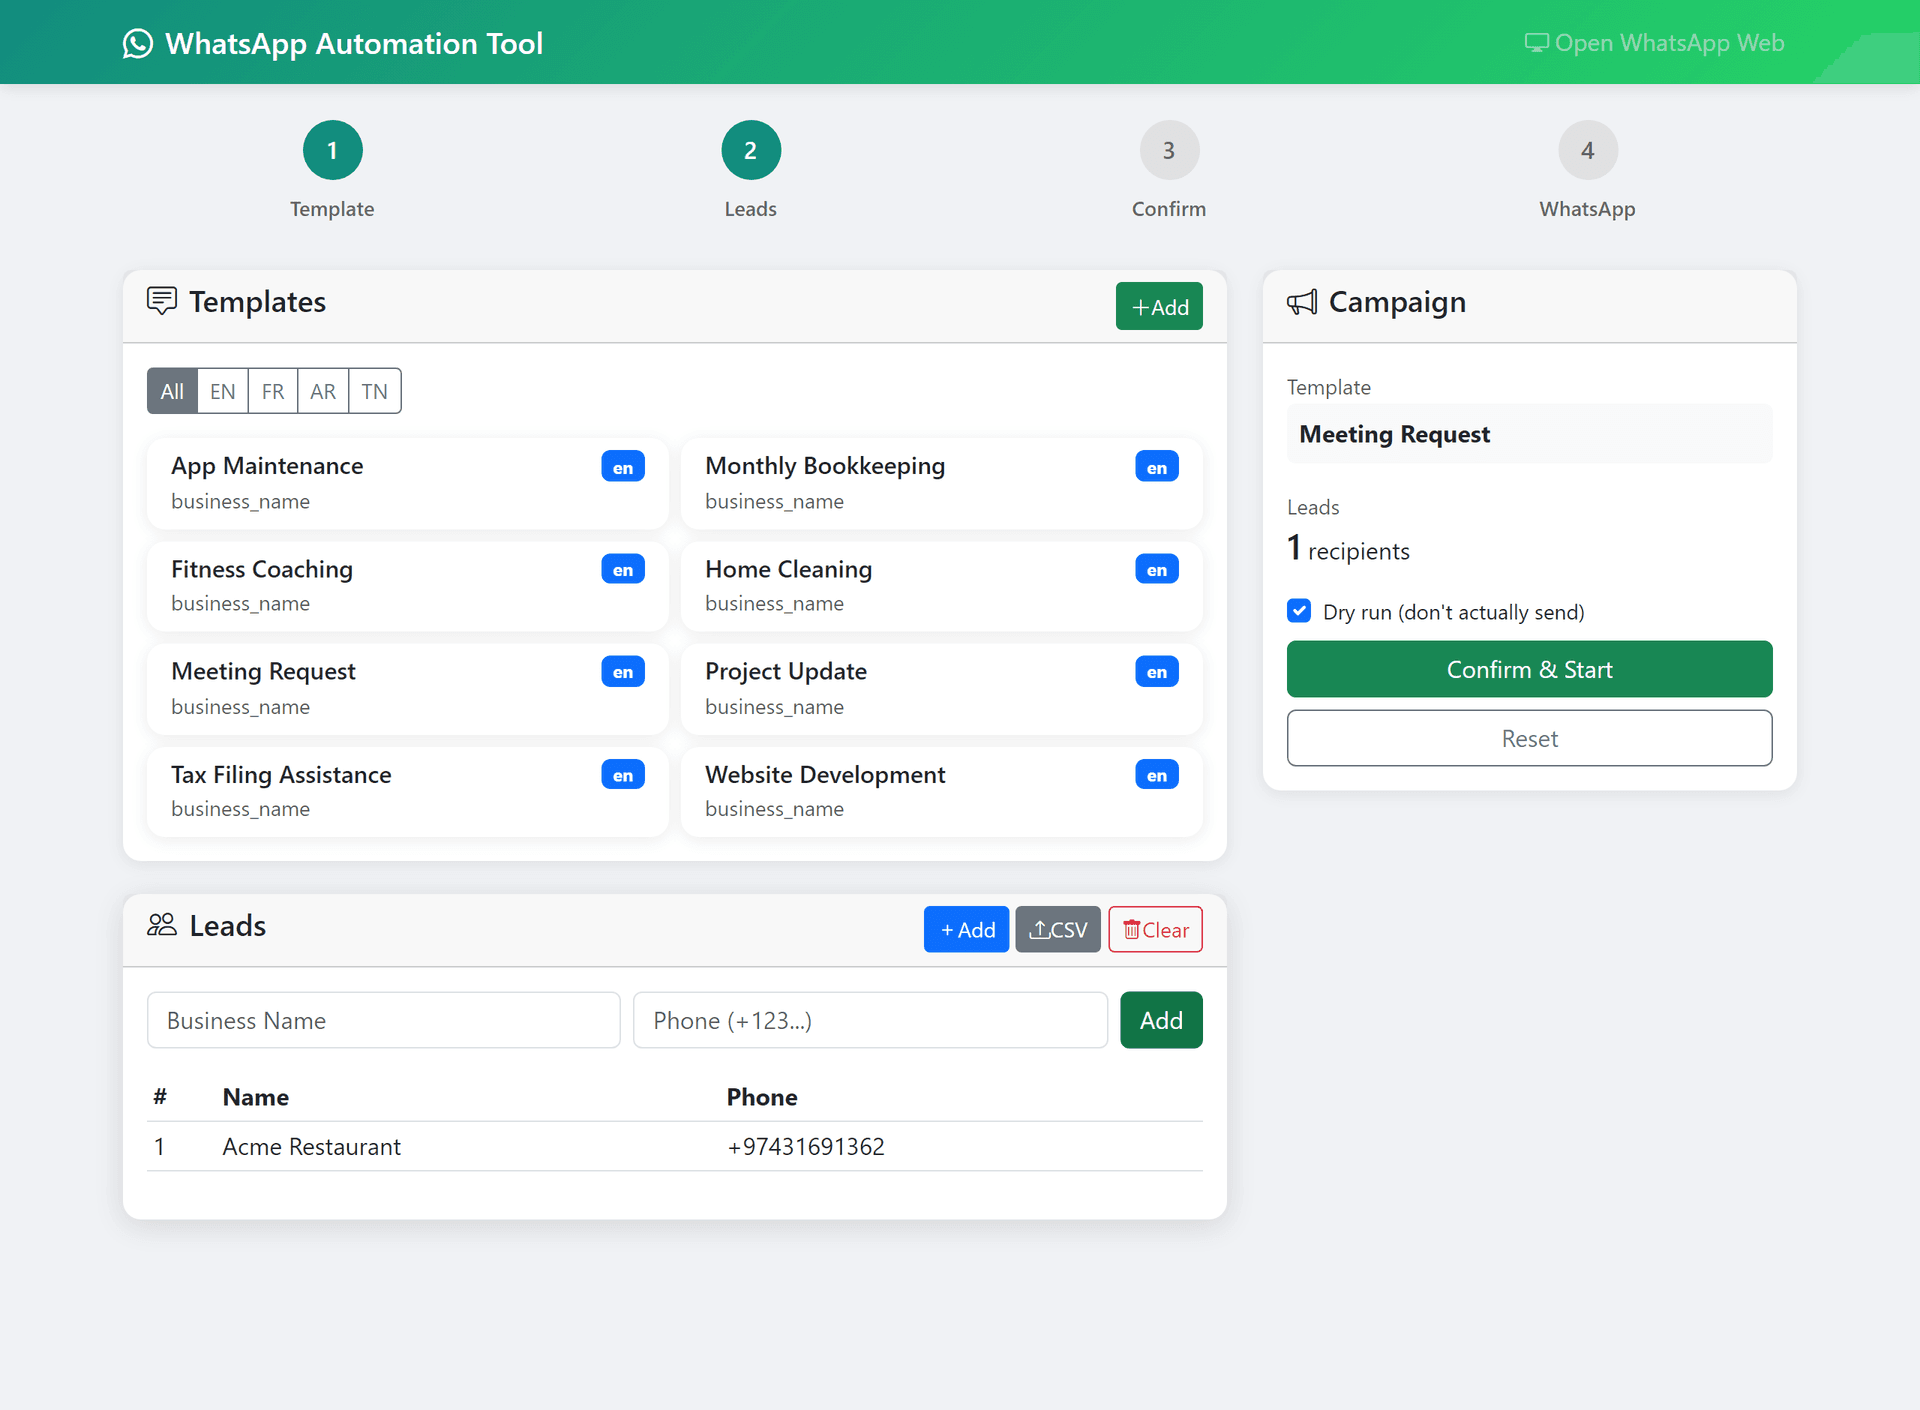Click the Acme Restaurant lead name
Image resolution: width=1920 pixels, height=1410 pixels.
311,1147
